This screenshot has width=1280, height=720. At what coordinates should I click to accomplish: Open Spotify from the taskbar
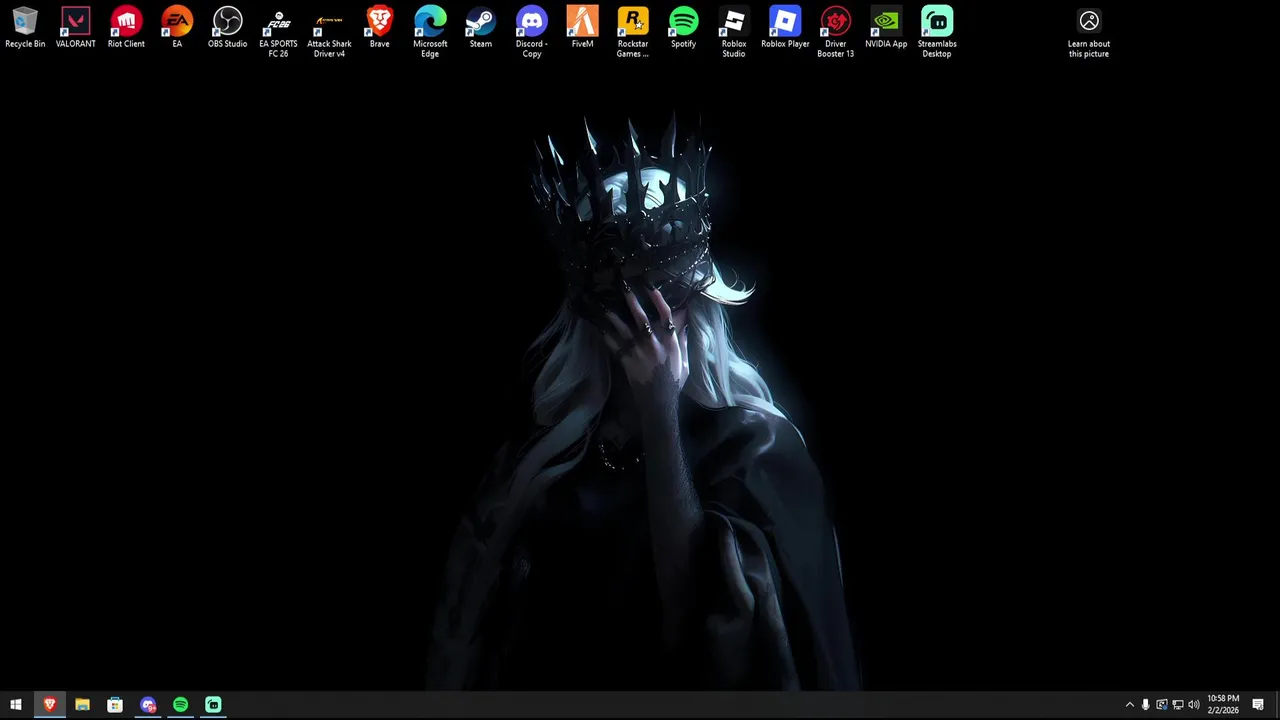point(180,705)
